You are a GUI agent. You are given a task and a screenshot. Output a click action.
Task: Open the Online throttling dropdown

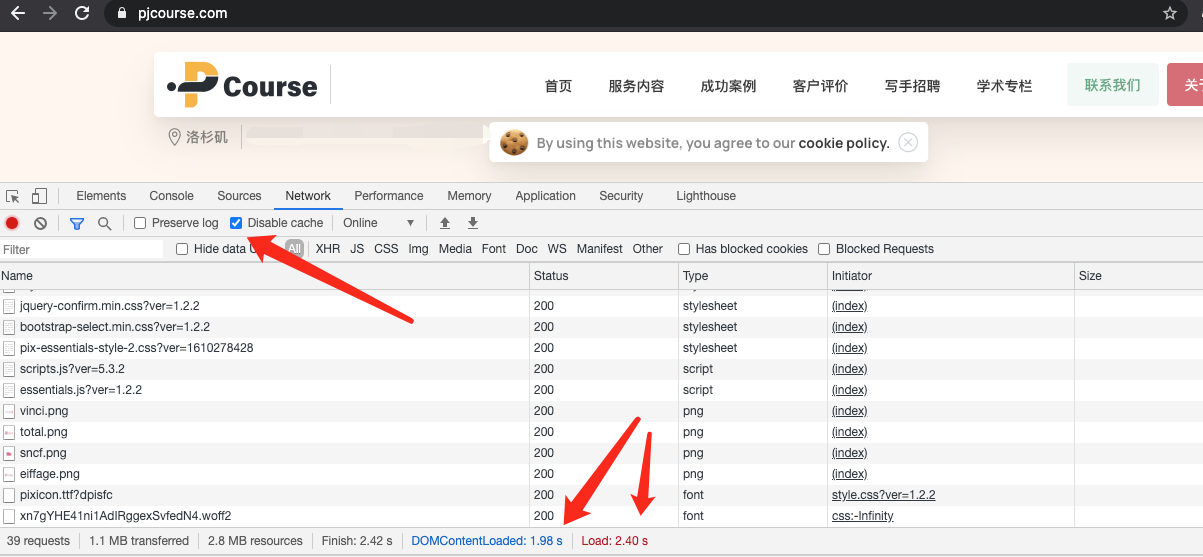pyautogui.click(x=378, y=223)
